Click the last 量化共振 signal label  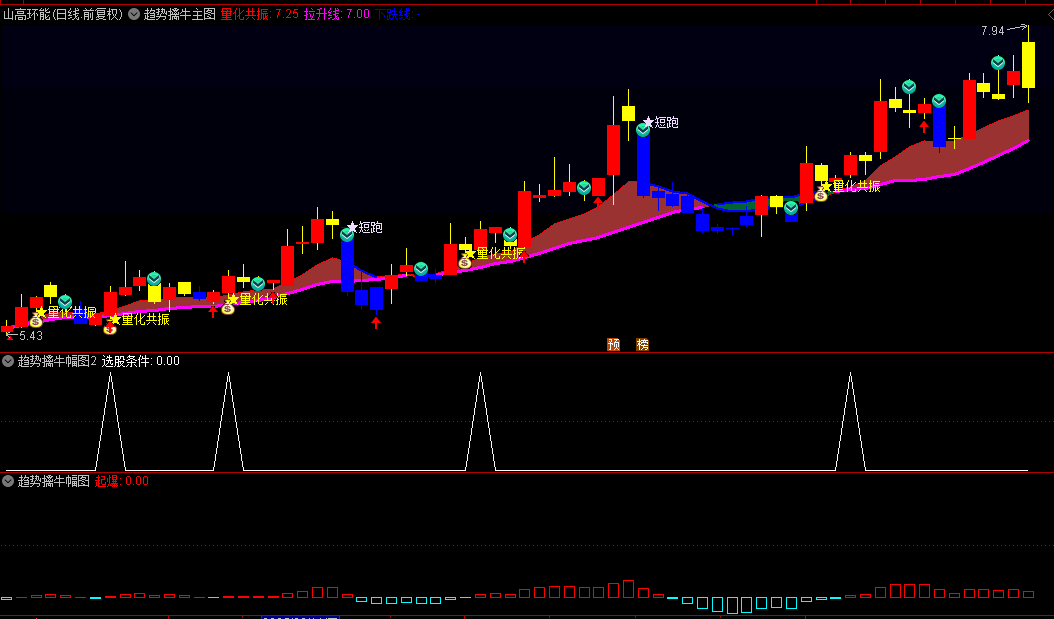point(856,186)
